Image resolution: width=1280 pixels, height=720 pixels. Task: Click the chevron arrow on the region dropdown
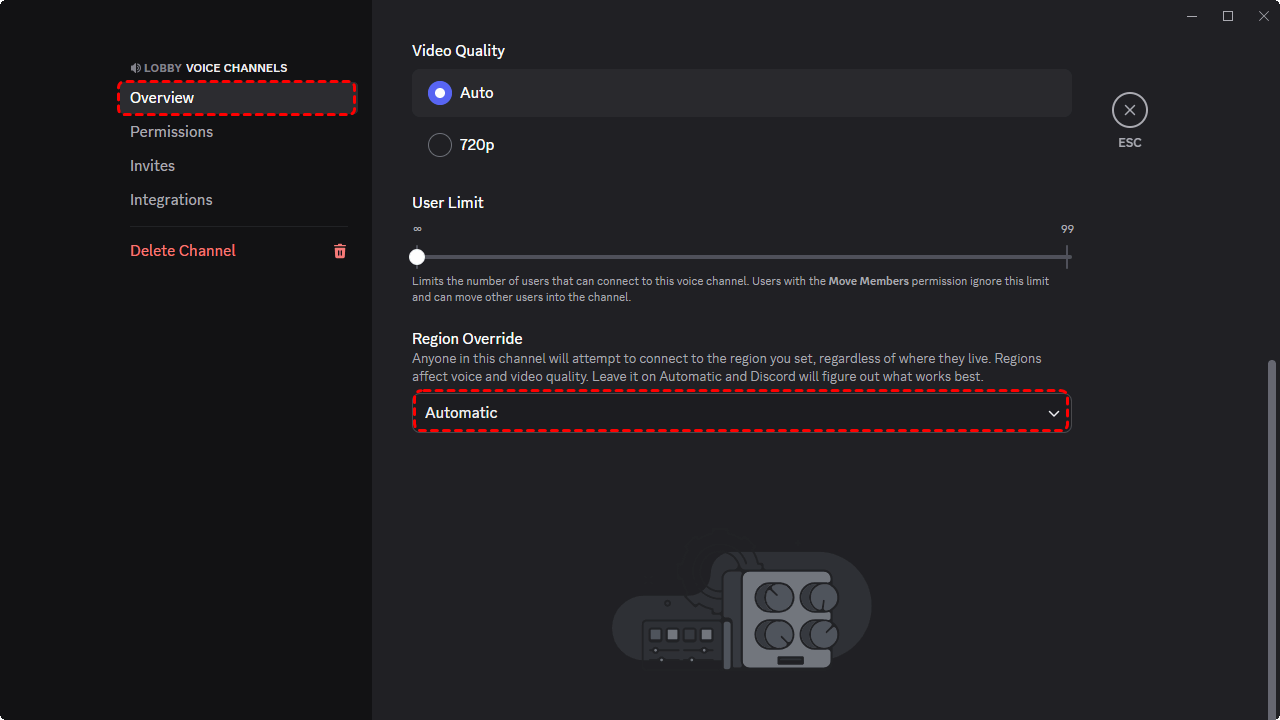1053,413
